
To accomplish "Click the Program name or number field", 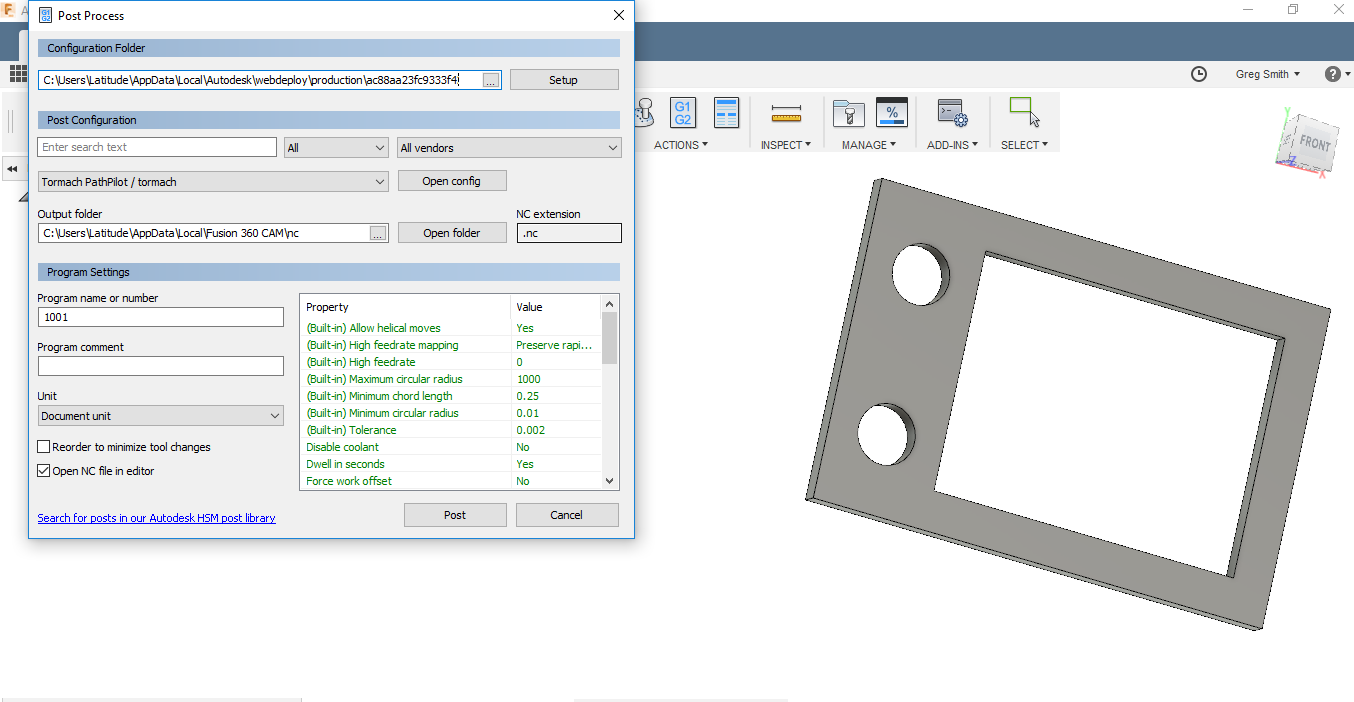I will (x=161, y=317).
